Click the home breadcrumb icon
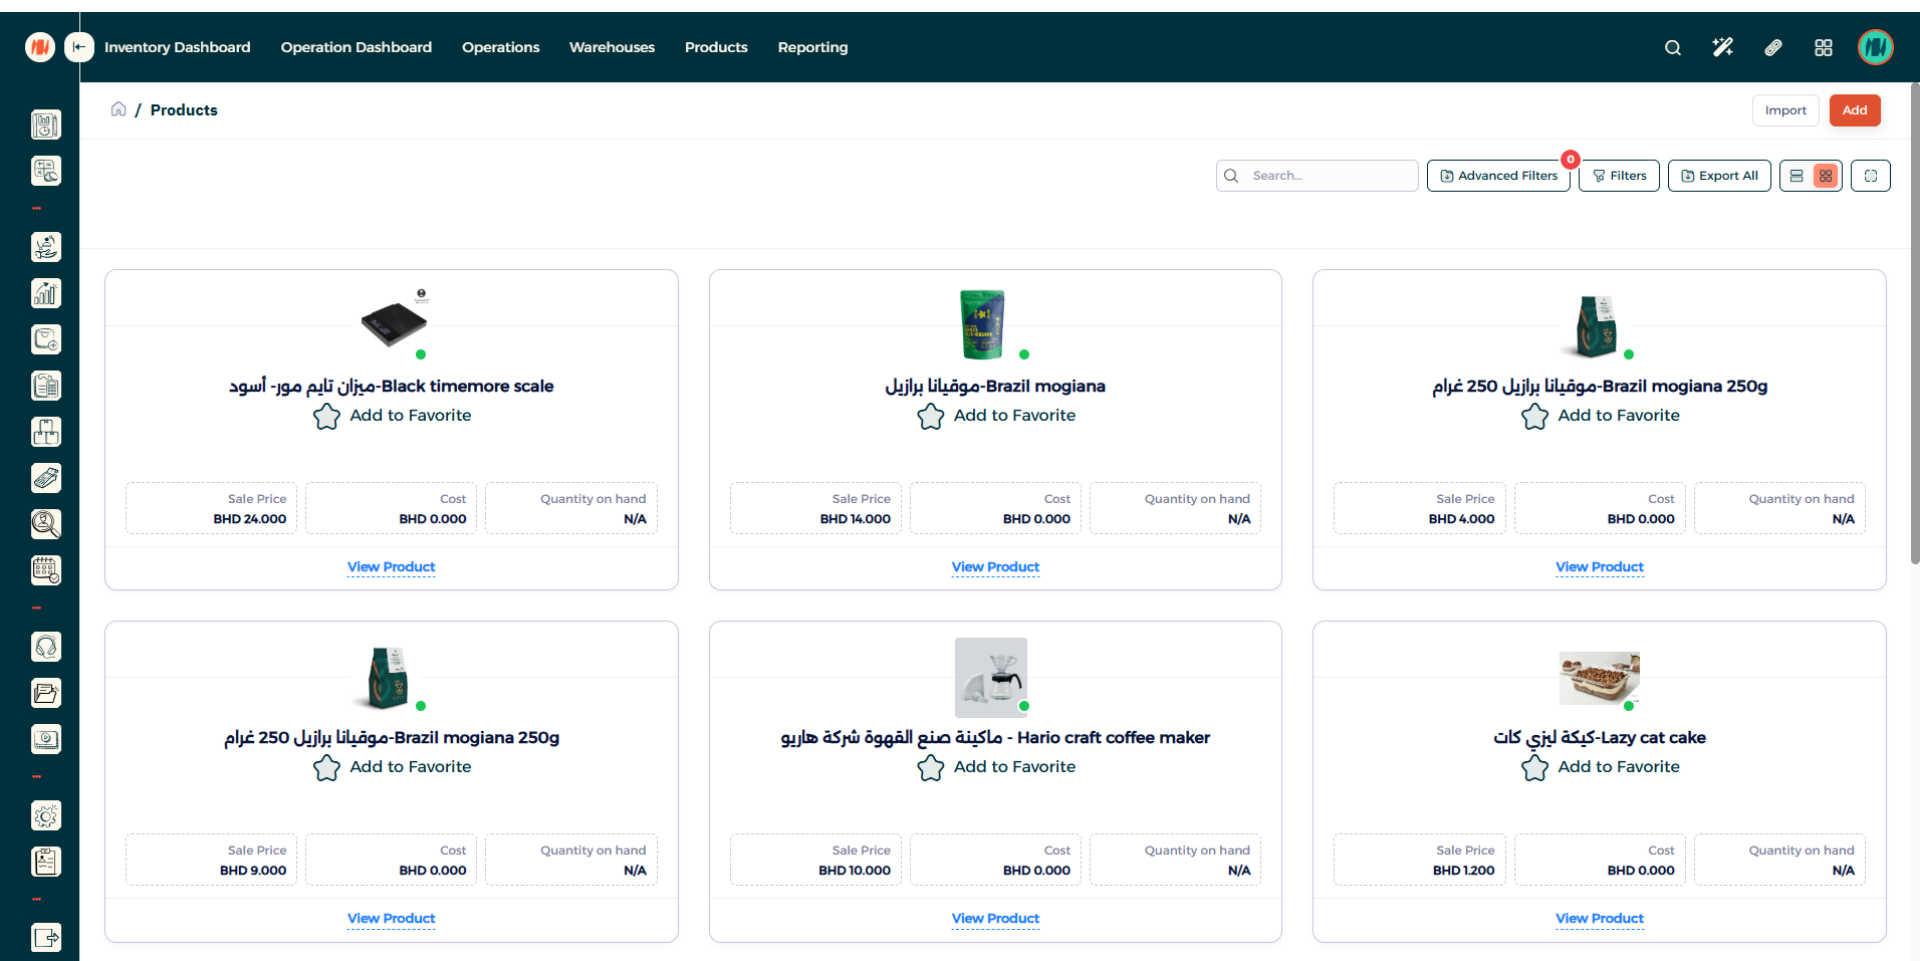The image size is (1920, 961). pyautogui.click(x=118, y=109)
